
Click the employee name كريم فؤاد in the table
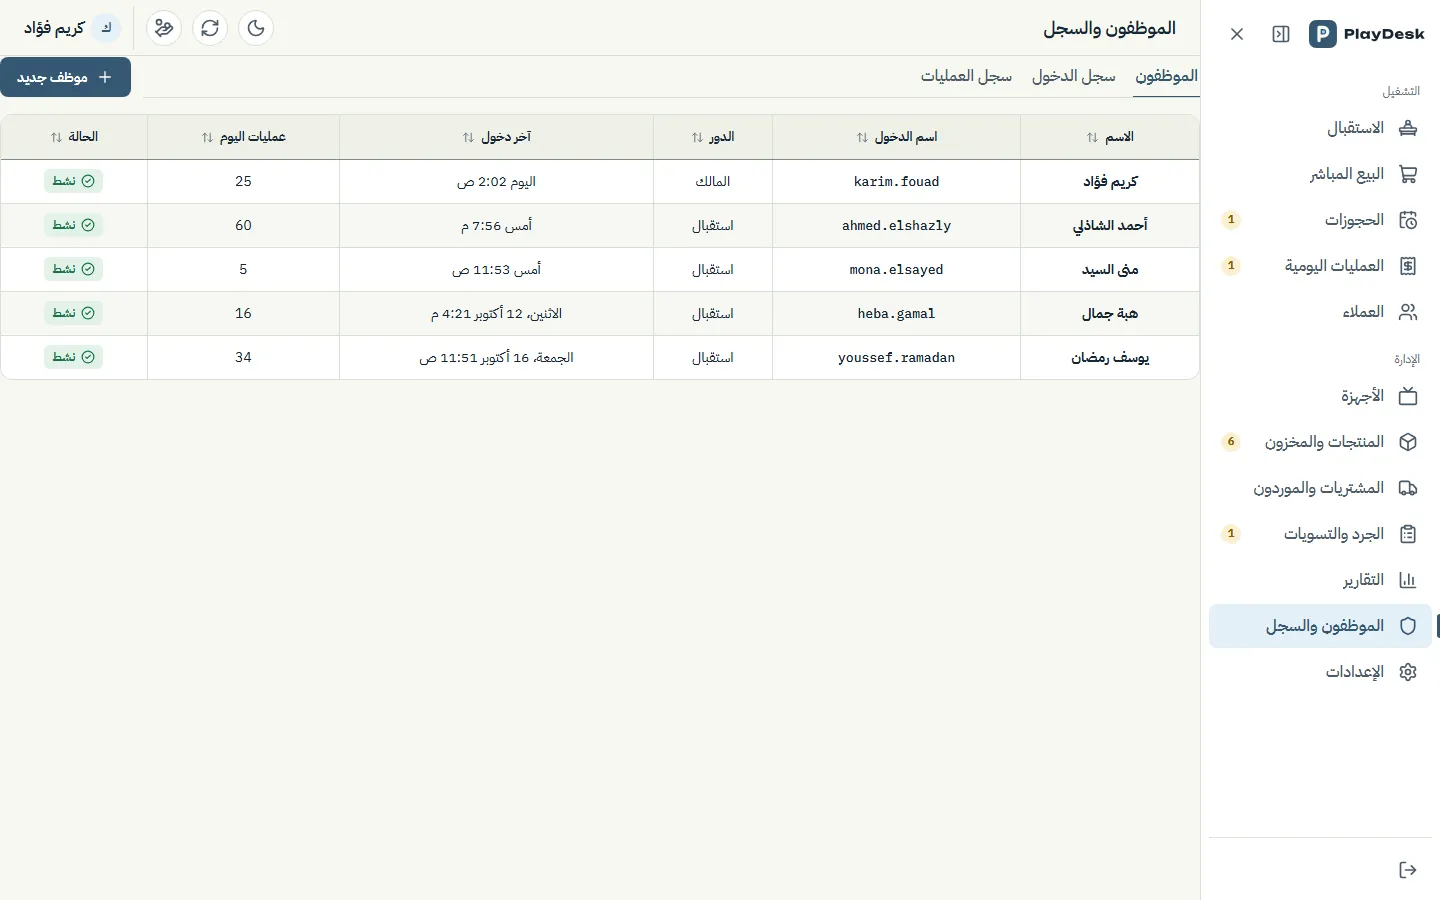point(1110,182)
